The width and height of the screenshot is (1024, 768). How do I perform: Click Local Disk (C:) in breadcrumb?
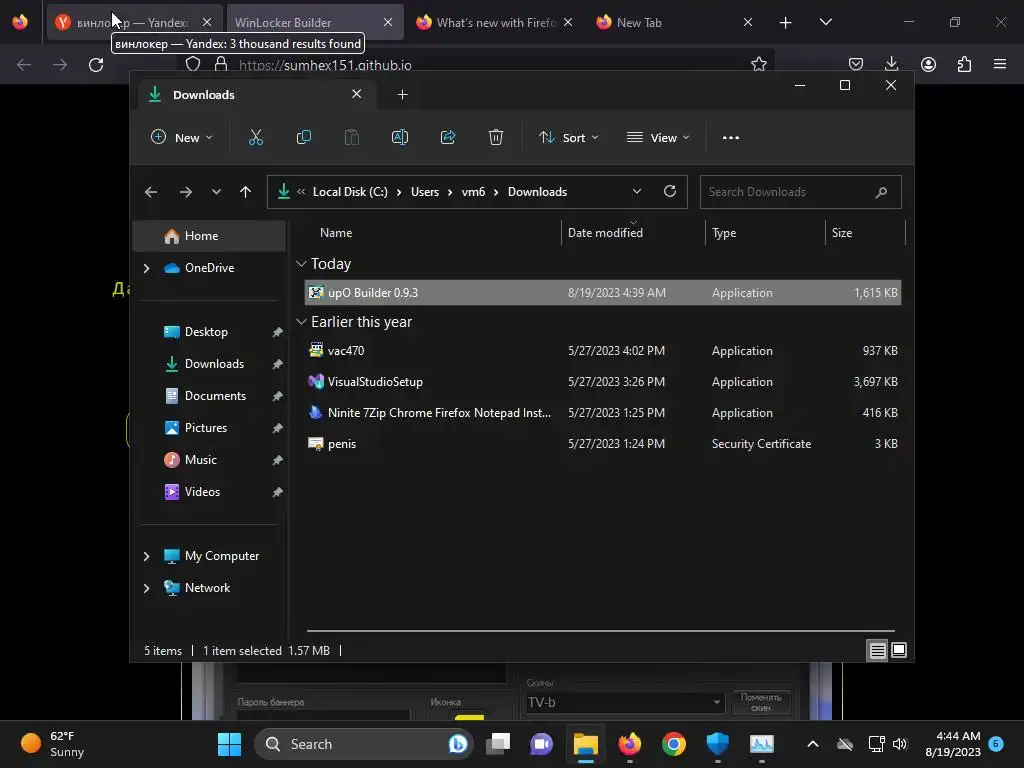coord(350,192)
